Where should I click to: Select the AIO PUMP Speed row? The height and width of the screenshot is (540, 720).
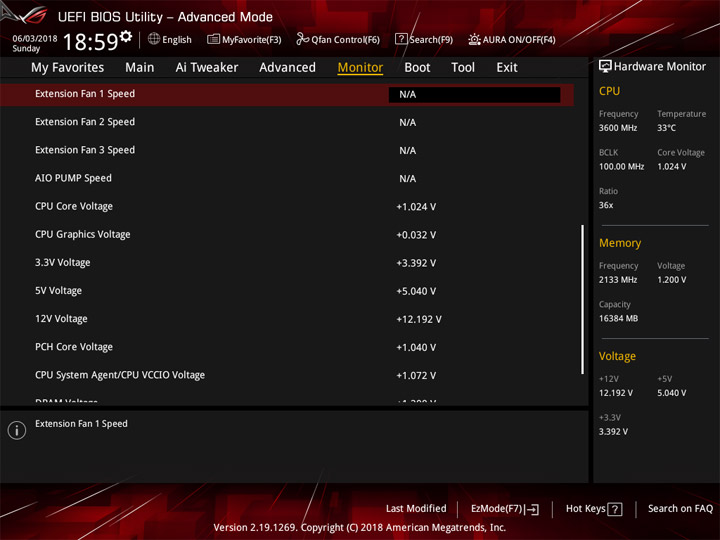(287, 178)
